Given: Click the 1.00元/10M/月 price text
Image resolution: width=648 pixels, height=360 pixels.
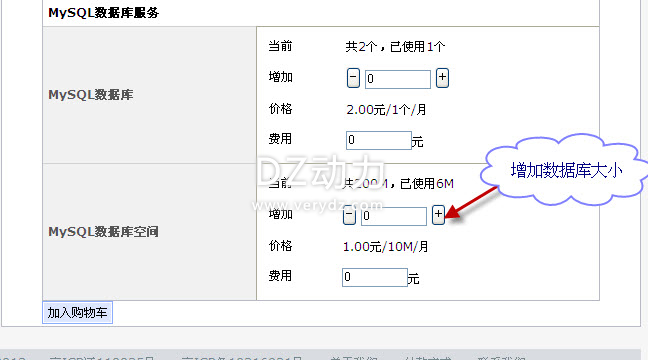Looking at the screenshot, I should click(386, 247).
